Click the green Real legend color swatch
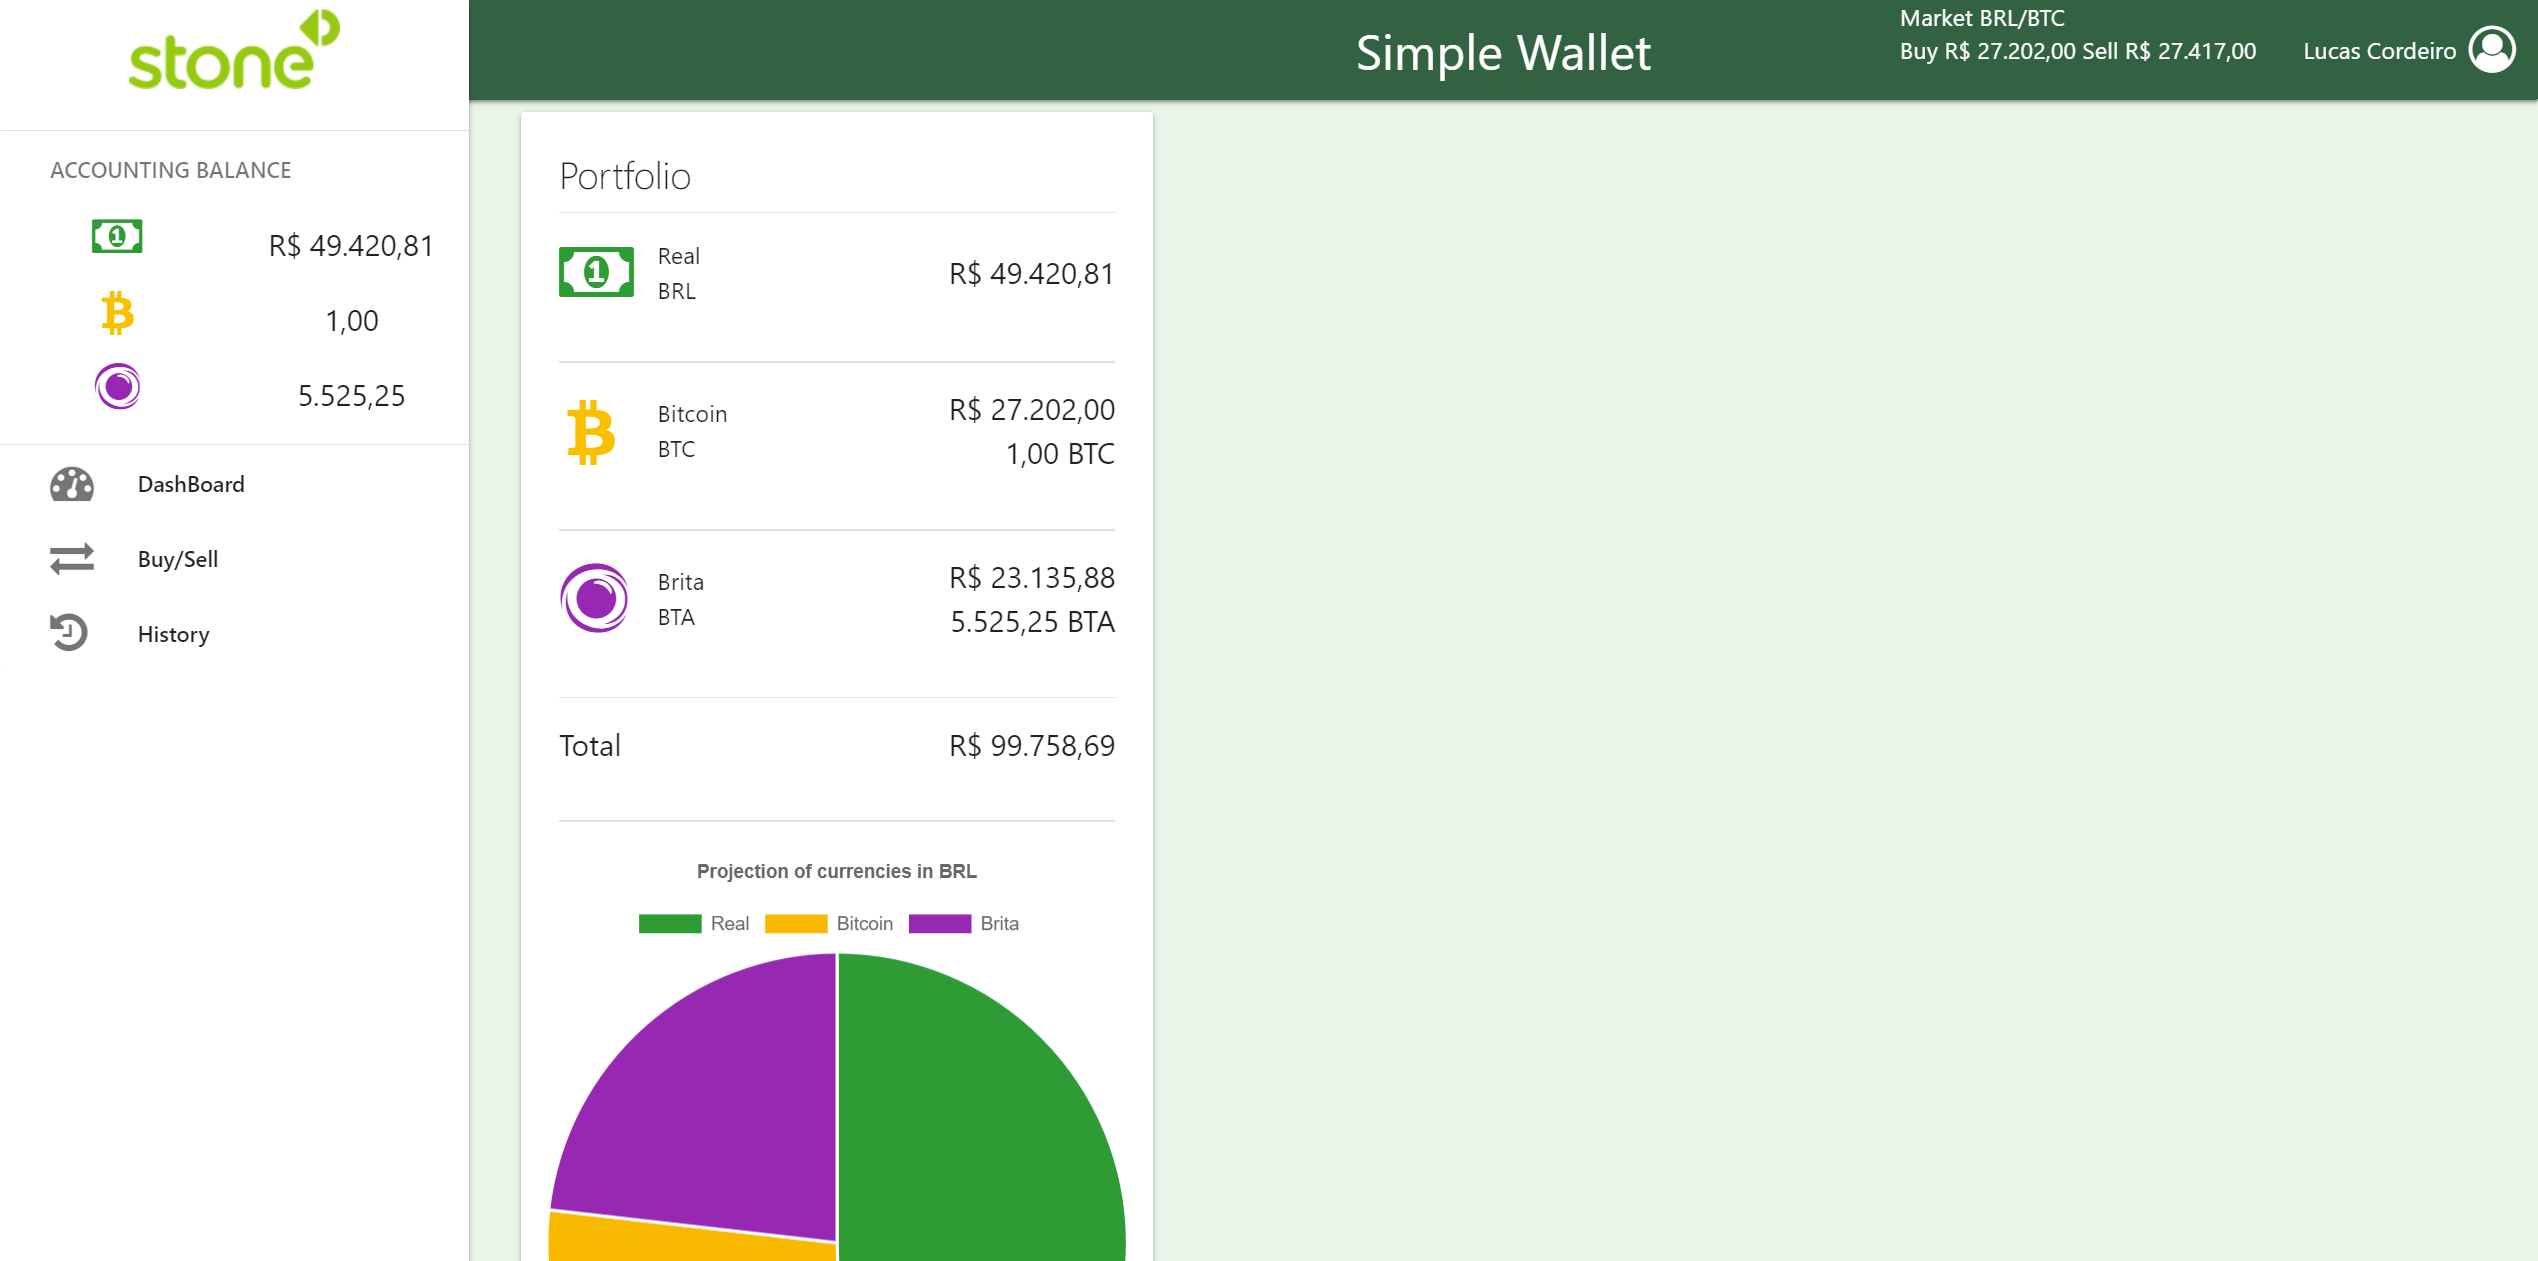This screenshot has width=2538, height=1261. click(668, 923)
